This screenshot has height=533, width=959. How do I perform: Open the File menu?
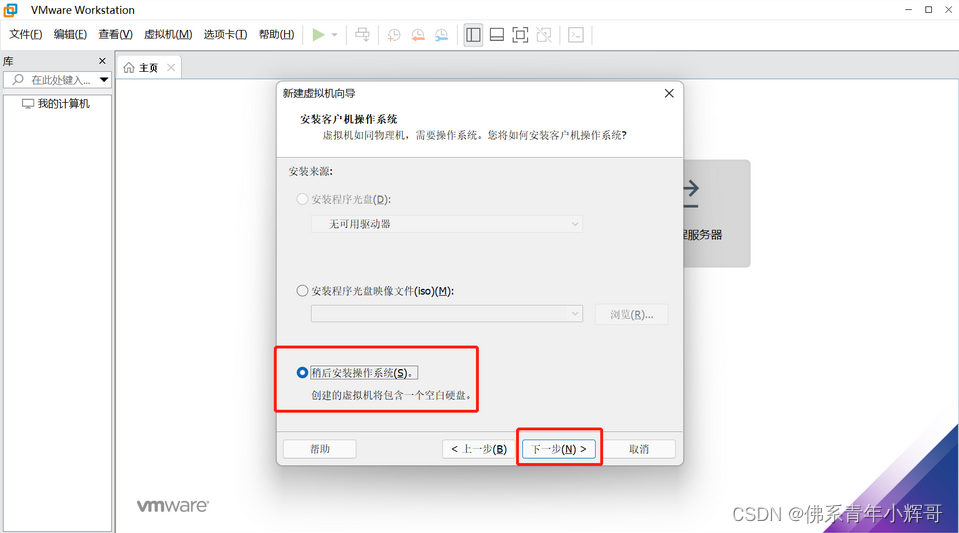[26, 35]
